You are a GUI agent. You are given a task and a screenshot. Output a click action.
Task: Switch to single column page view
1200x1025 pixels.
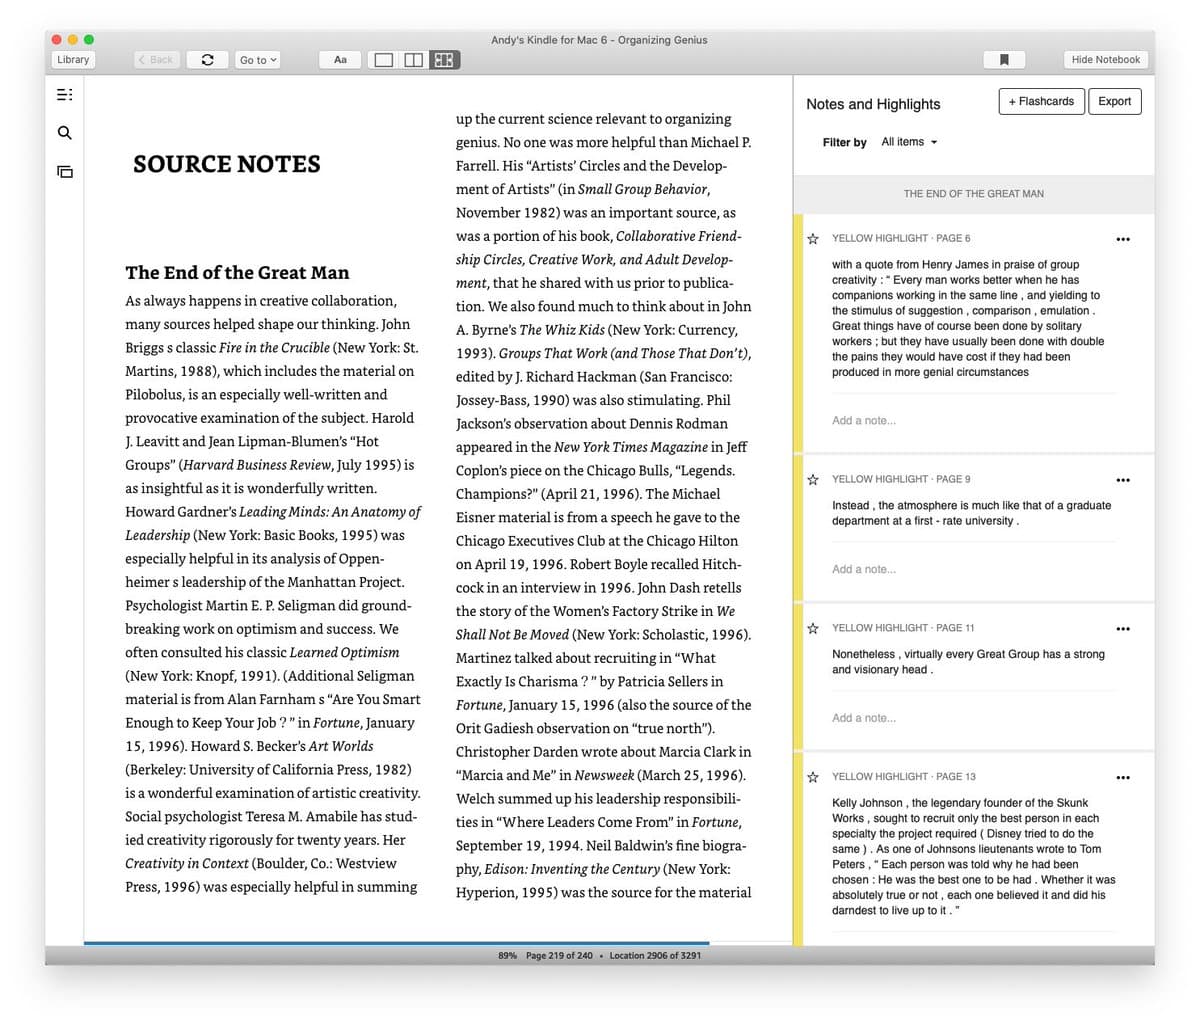pyautogui.click(x=383, y=59)
